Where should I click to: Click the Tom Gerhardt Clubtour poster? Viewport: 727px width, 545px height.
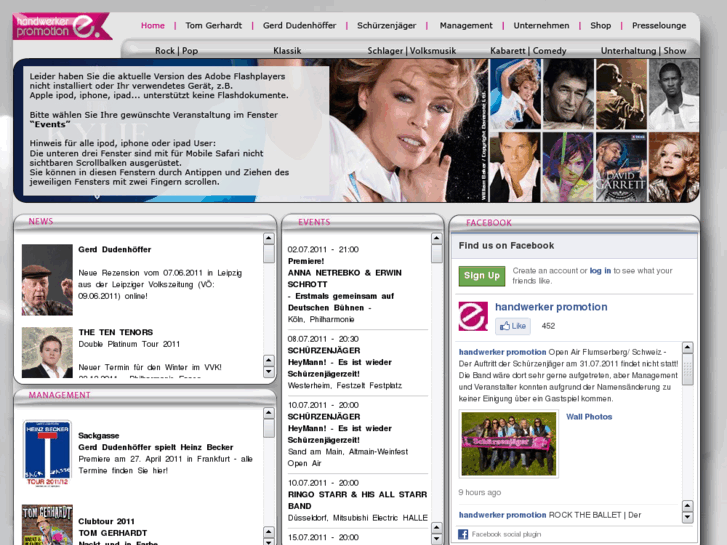click(47, 525)
